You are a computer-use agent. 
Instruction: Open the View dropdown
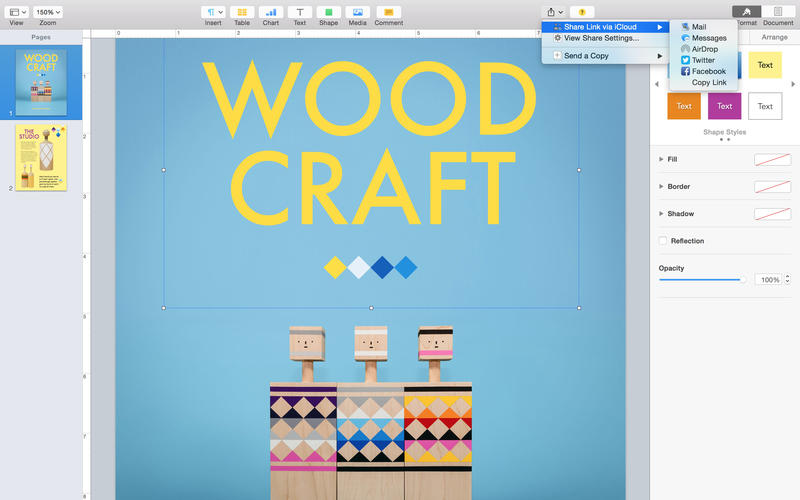click(16, 12)
